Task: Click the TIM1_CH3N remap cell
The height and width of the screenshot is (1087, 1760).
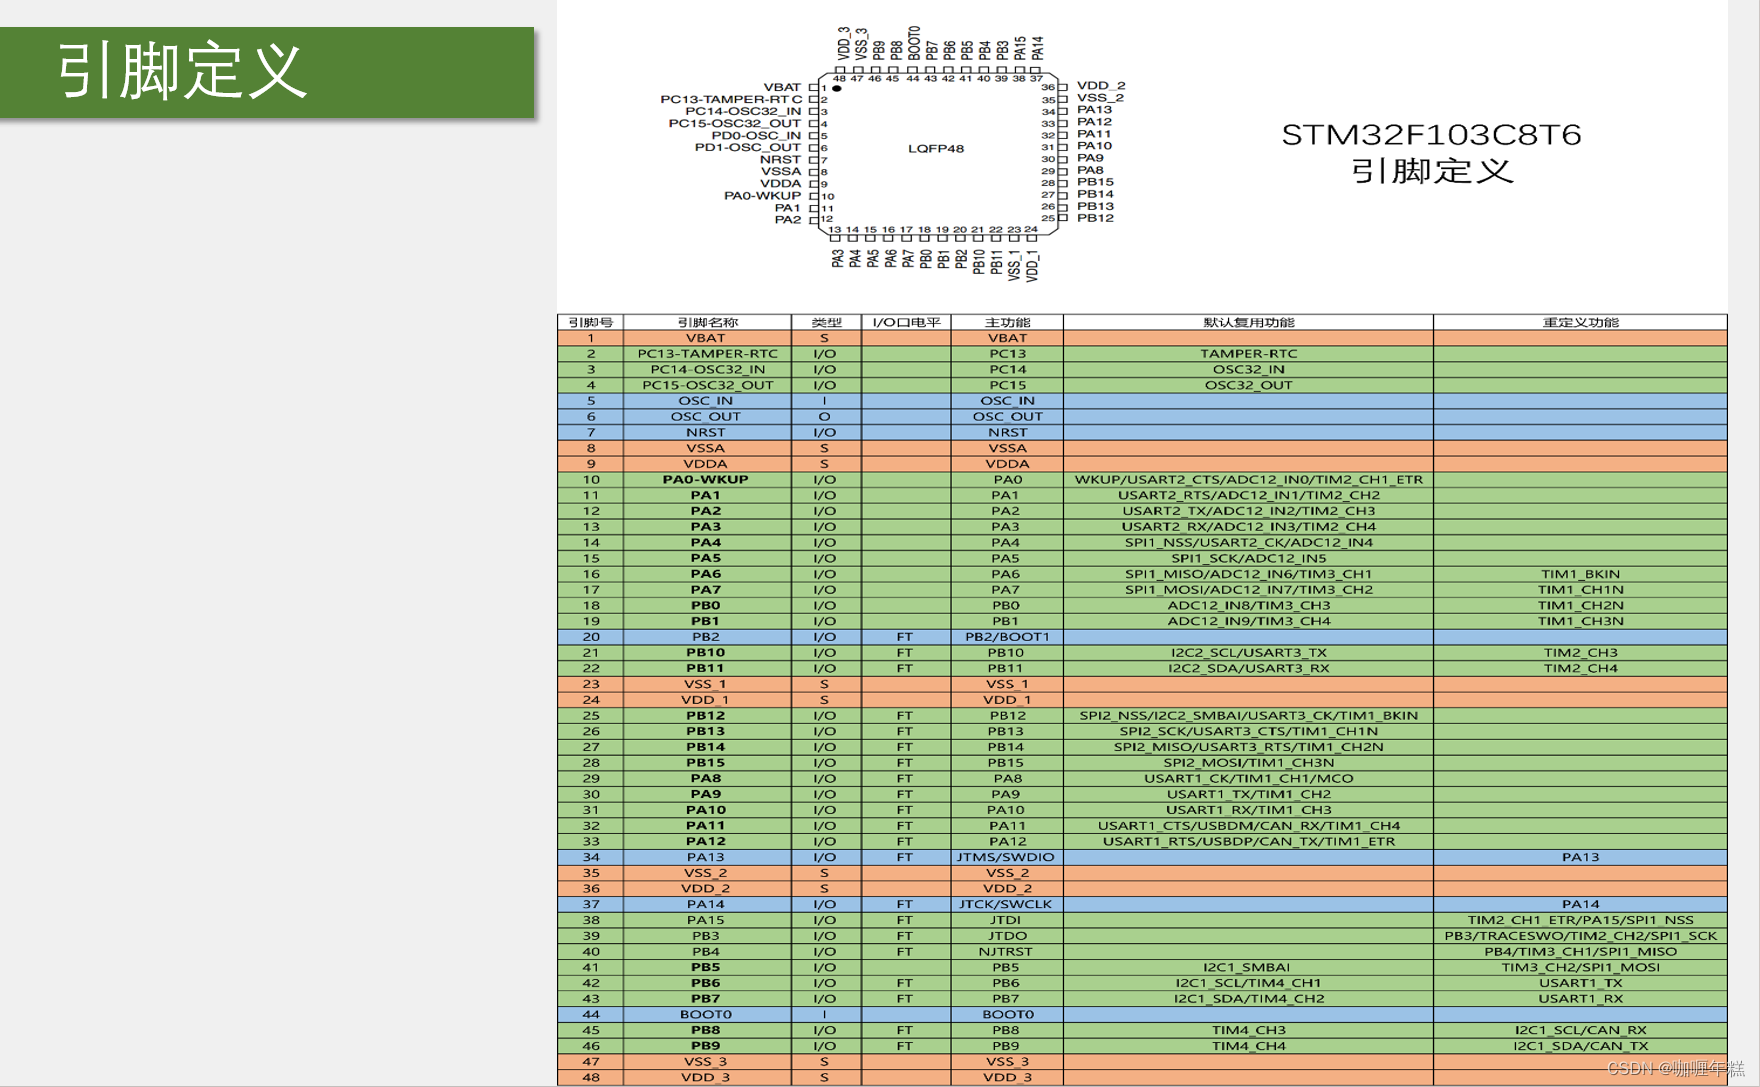Action: (1580, 621)
